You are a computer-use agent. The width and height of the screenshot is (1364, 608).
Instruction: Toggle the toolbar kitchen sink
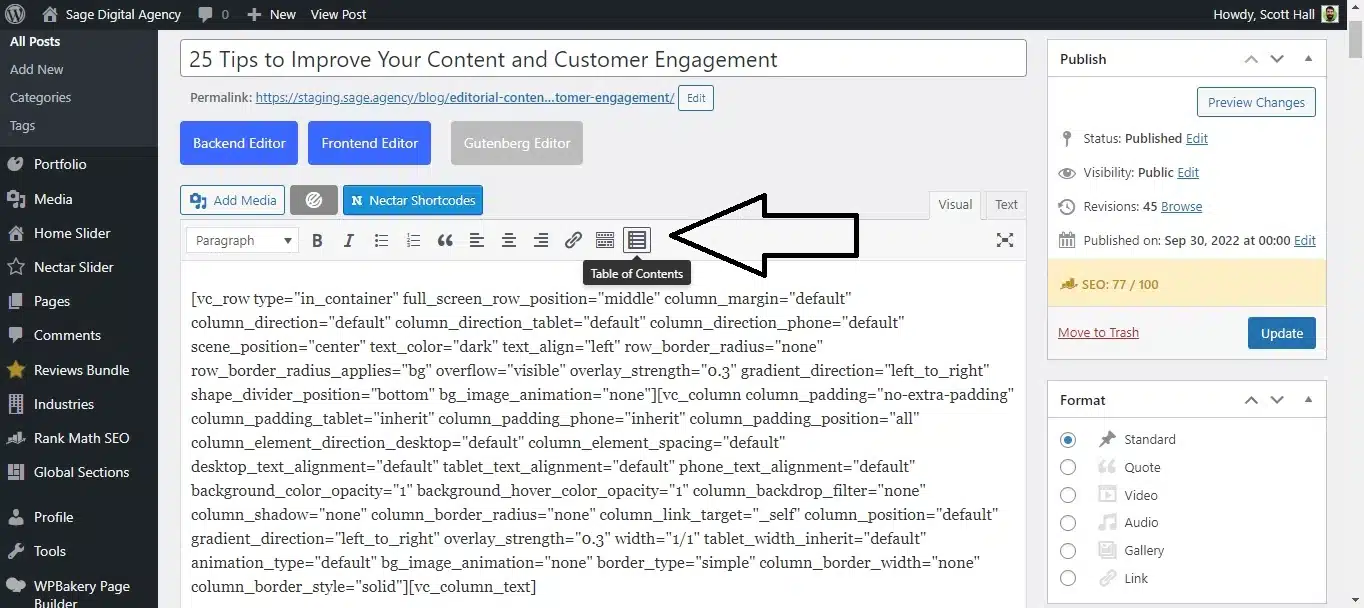(605, 240)
